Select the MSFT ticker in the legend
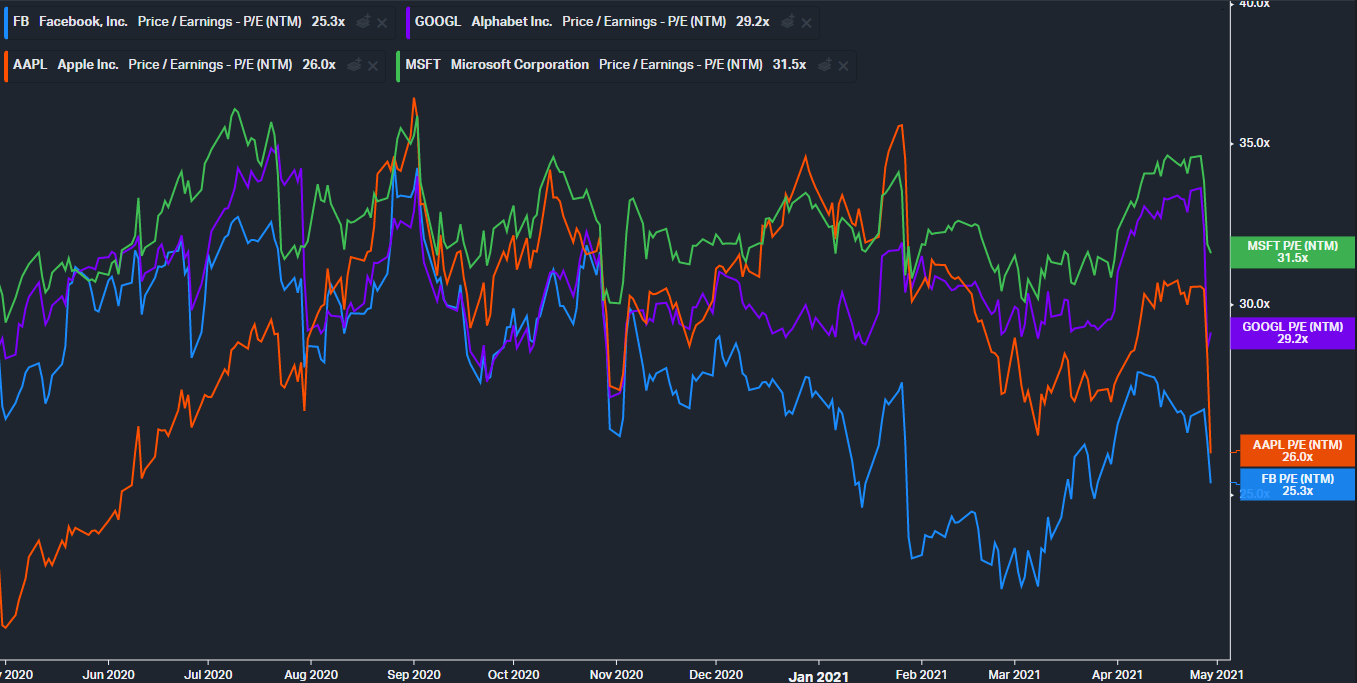Viewport: 1357px width, 683px height. pyautogui.click(x=423, y=65)
